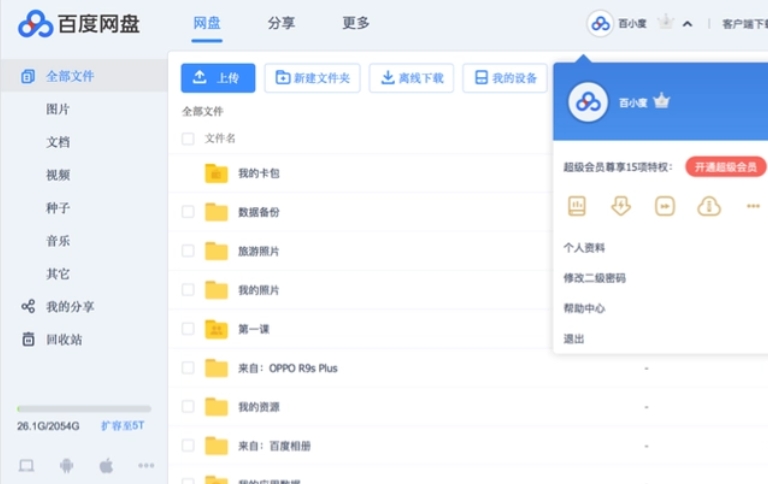Open 图片 category in sidebar
The image size is (768, 484).
pyautogui.click(x=58, y=109)
